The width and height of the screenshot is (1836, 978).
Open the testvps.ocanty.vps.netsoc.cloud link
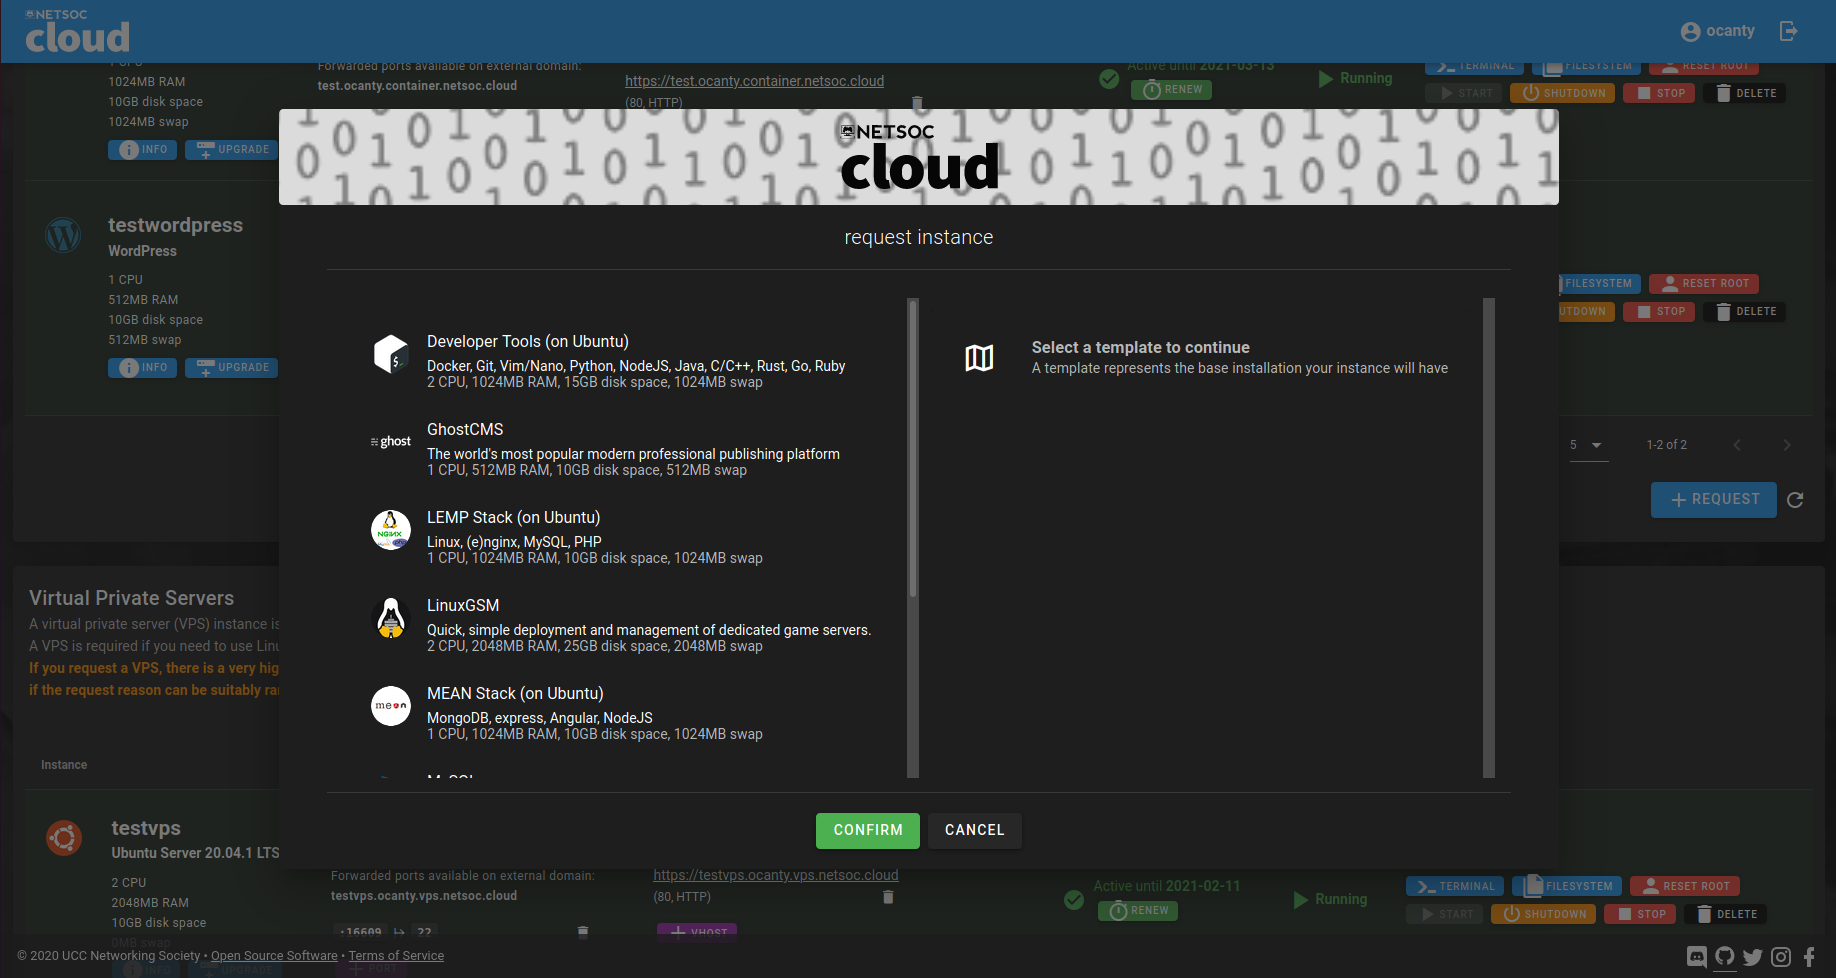[x=776, y=875]
